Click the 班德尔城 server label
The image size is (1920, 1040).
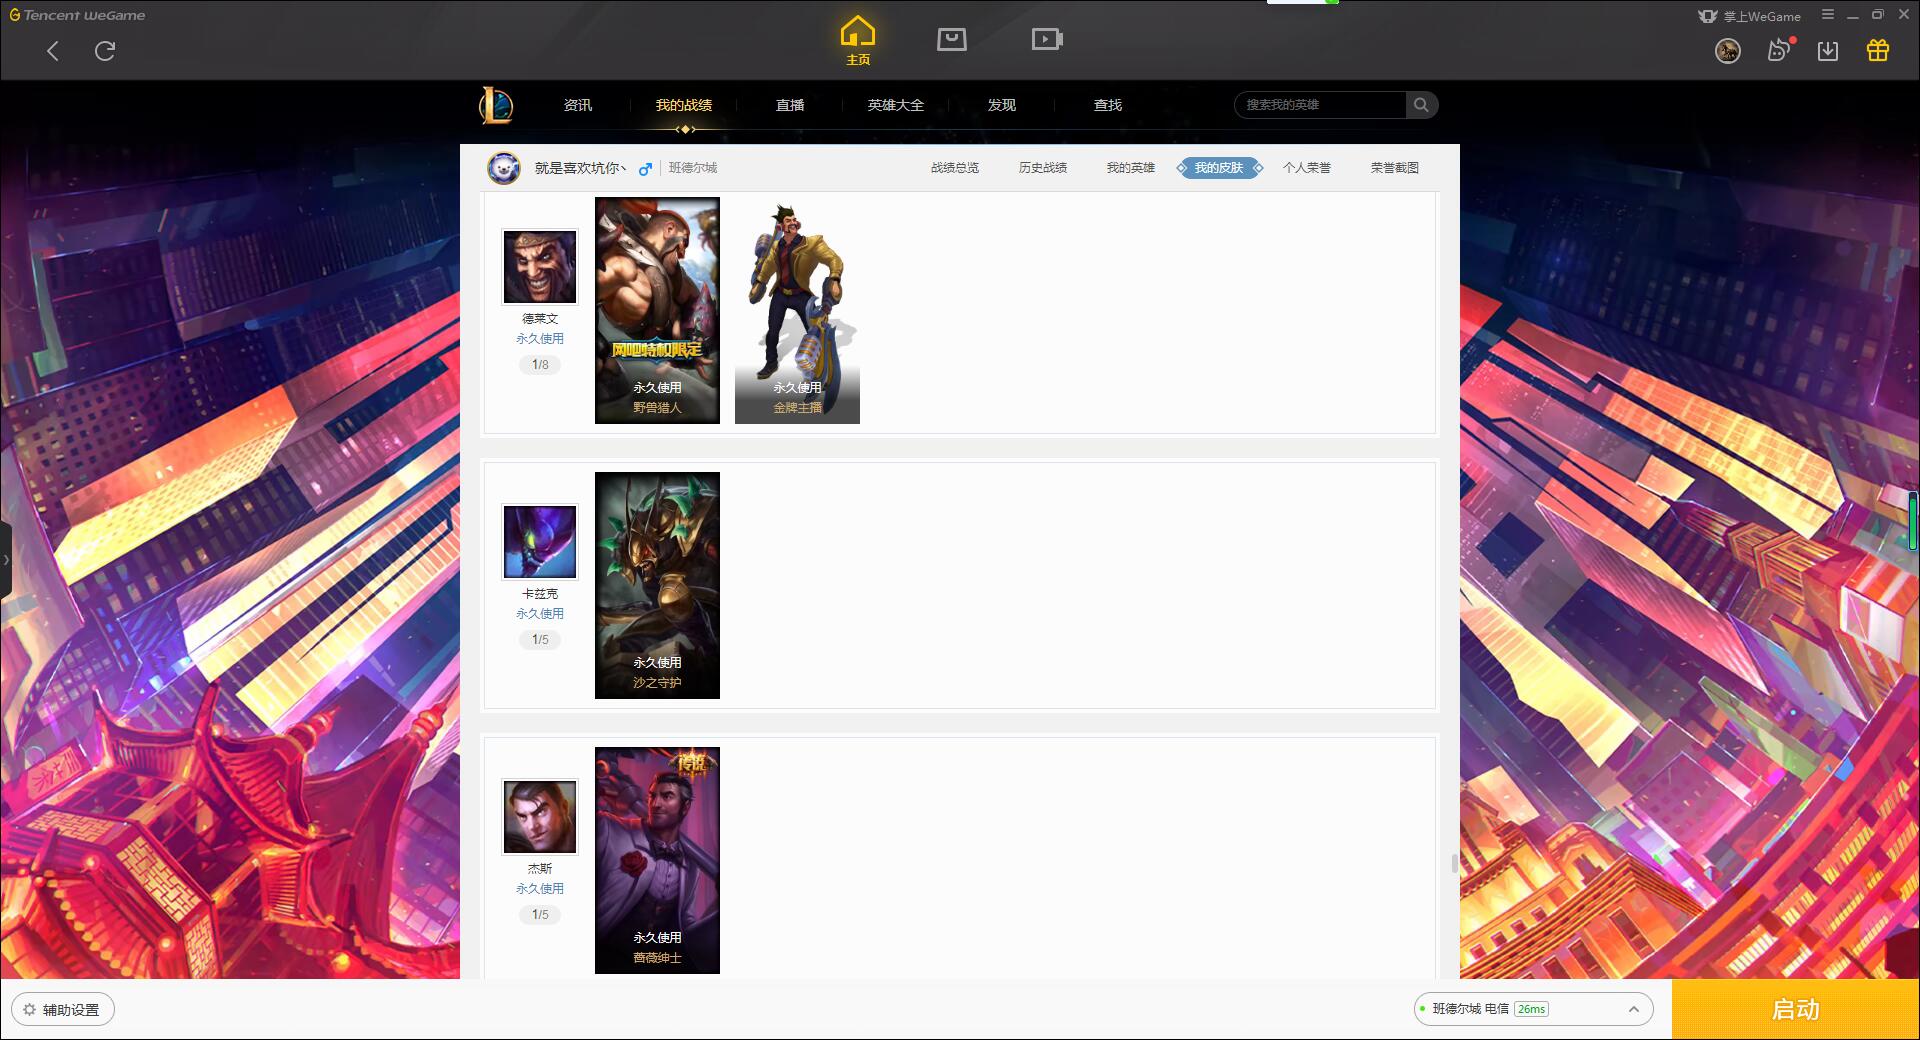693,168
